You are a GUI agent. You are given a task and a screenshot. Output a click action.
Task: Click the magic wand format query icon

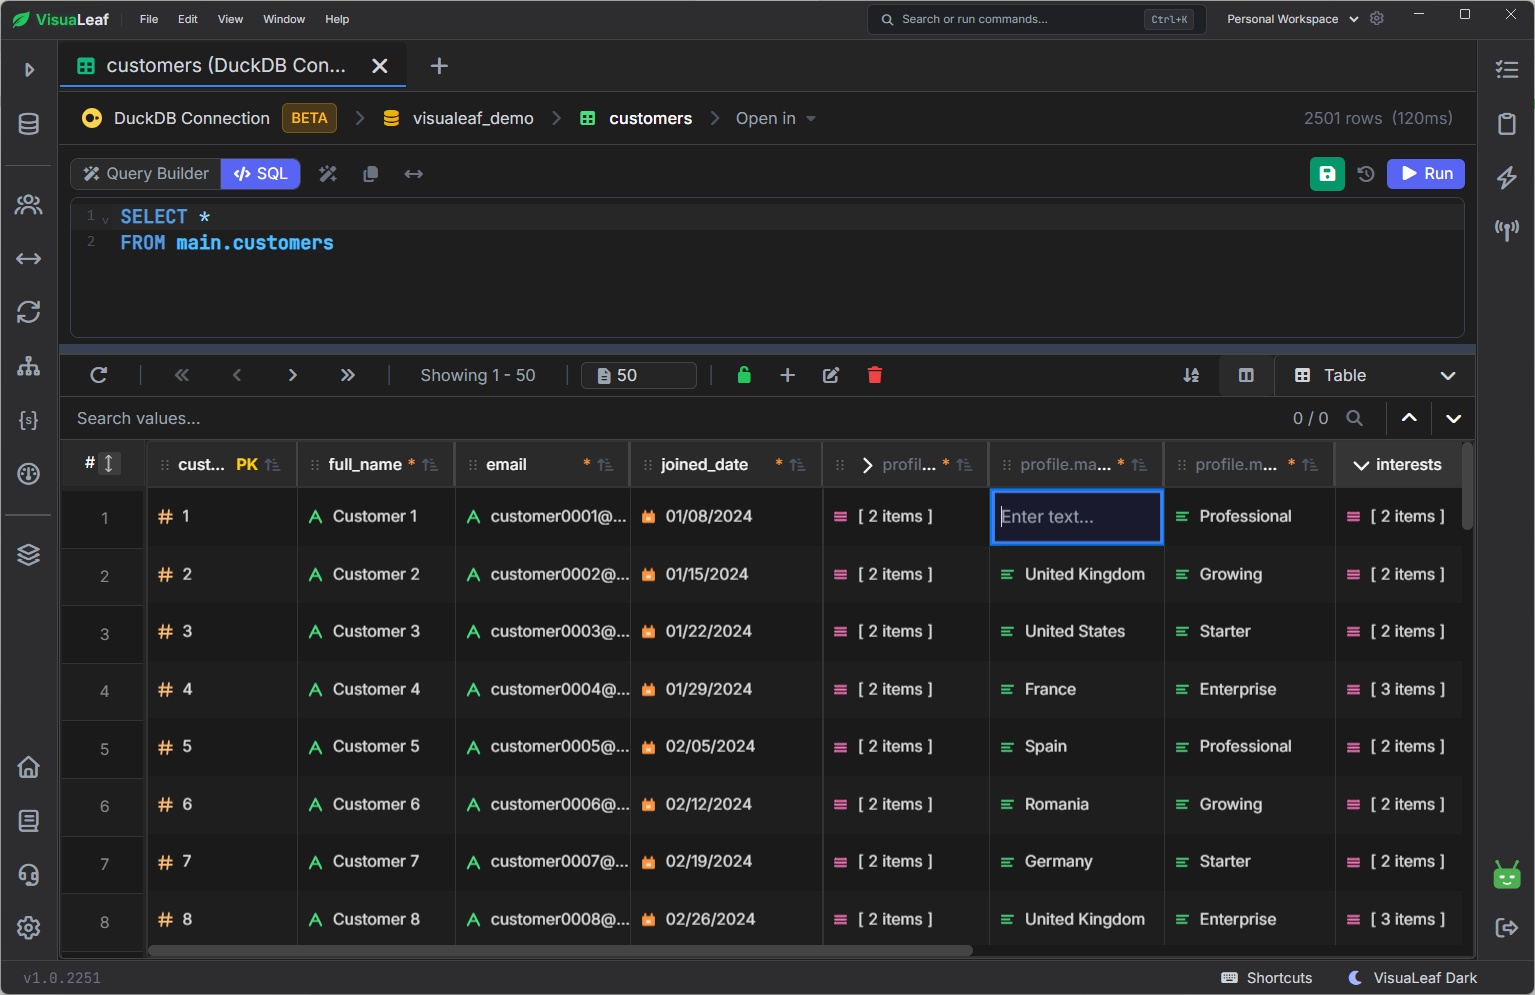(328, 174)
